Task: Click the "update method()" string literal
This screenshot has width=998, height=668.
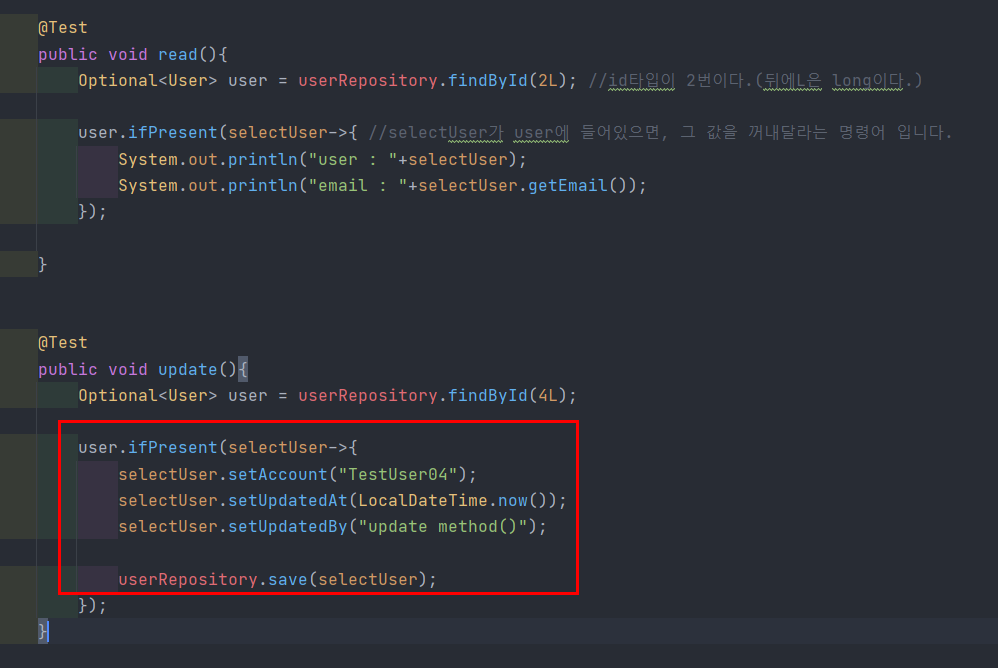Action: click(443, 526)
